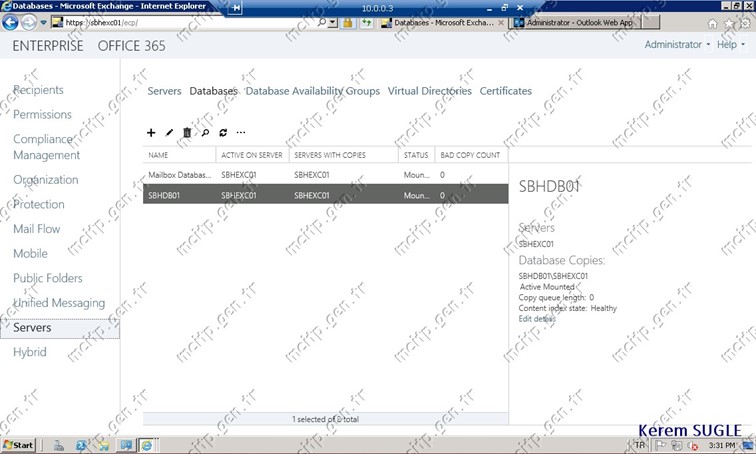Open Permissions in the left navigation

click(42, 114)
